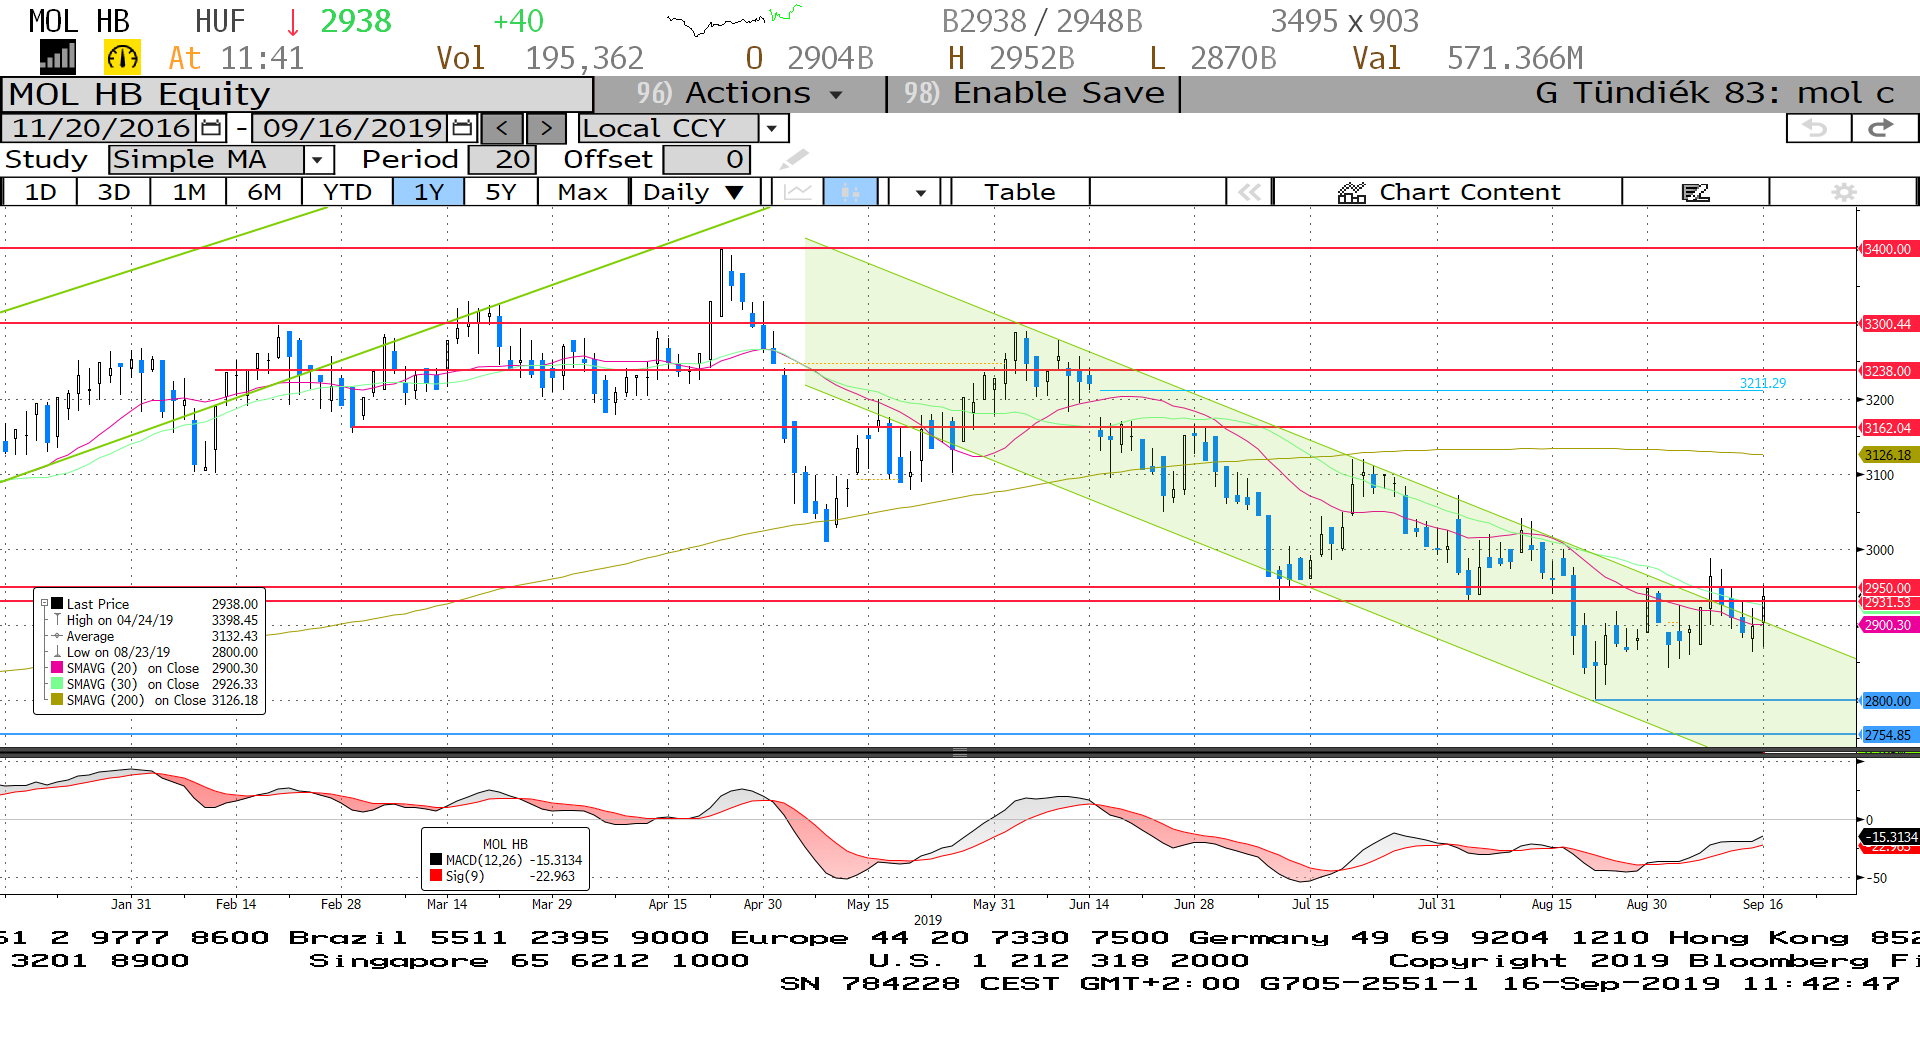
Task: Click 98) Enable Save button
Action: (x=1033, y=93)
